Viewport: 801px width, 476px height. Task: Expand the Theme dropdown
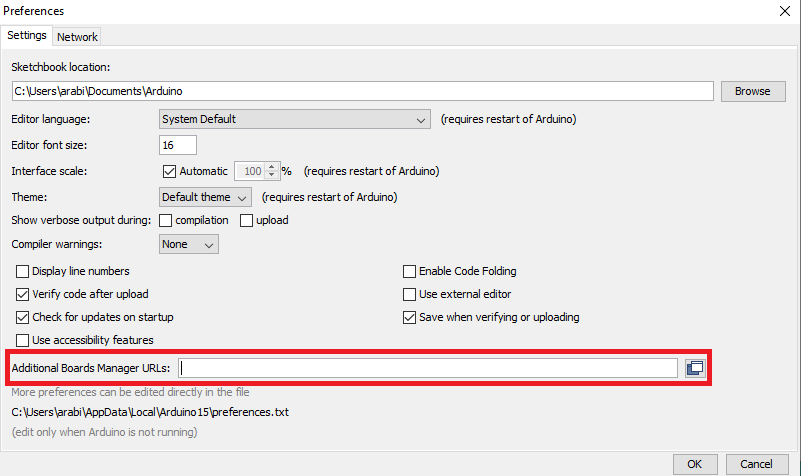point(205,197)
